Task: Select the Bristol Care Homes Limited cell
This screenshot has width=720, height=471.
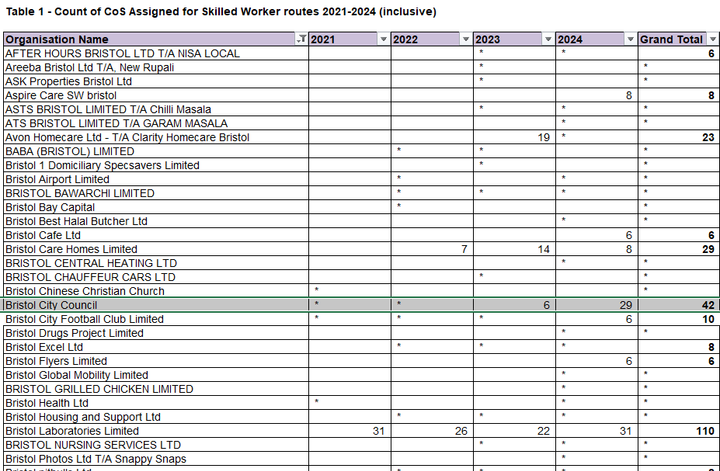Action: [156, 249]
